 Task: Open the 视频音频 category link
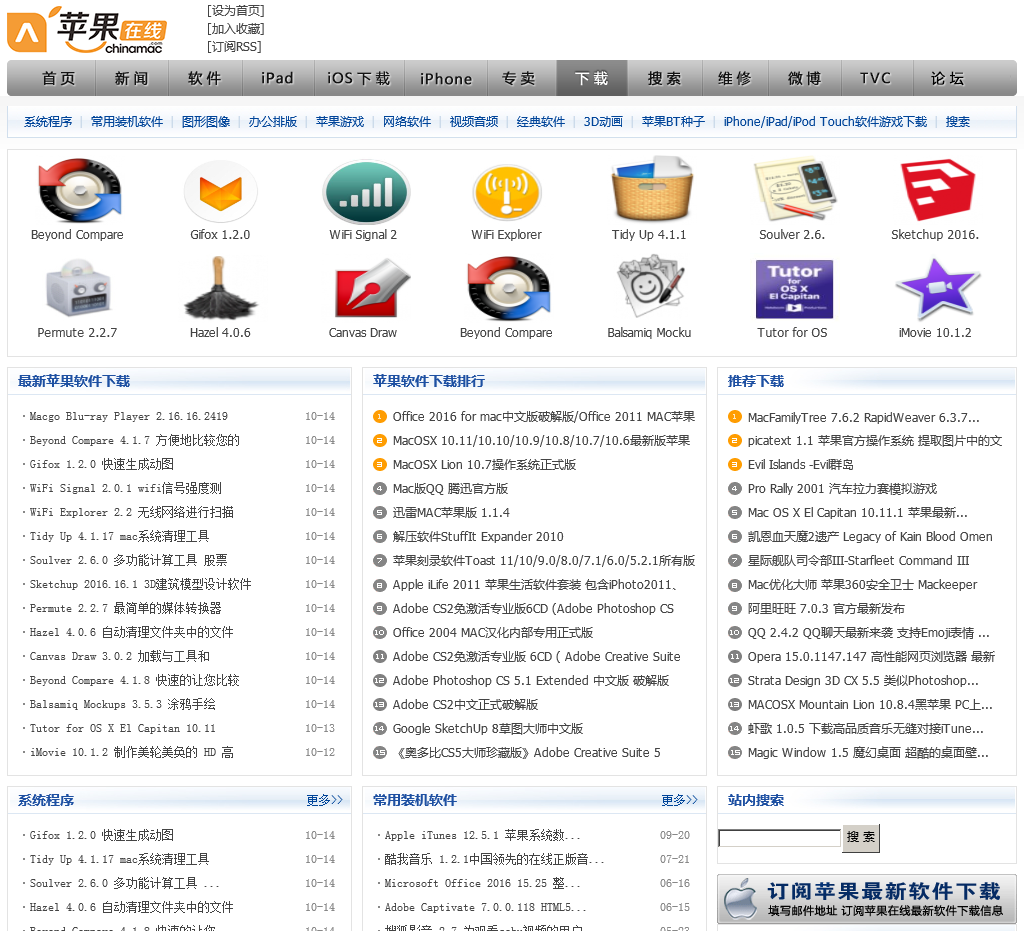[473, 121]
